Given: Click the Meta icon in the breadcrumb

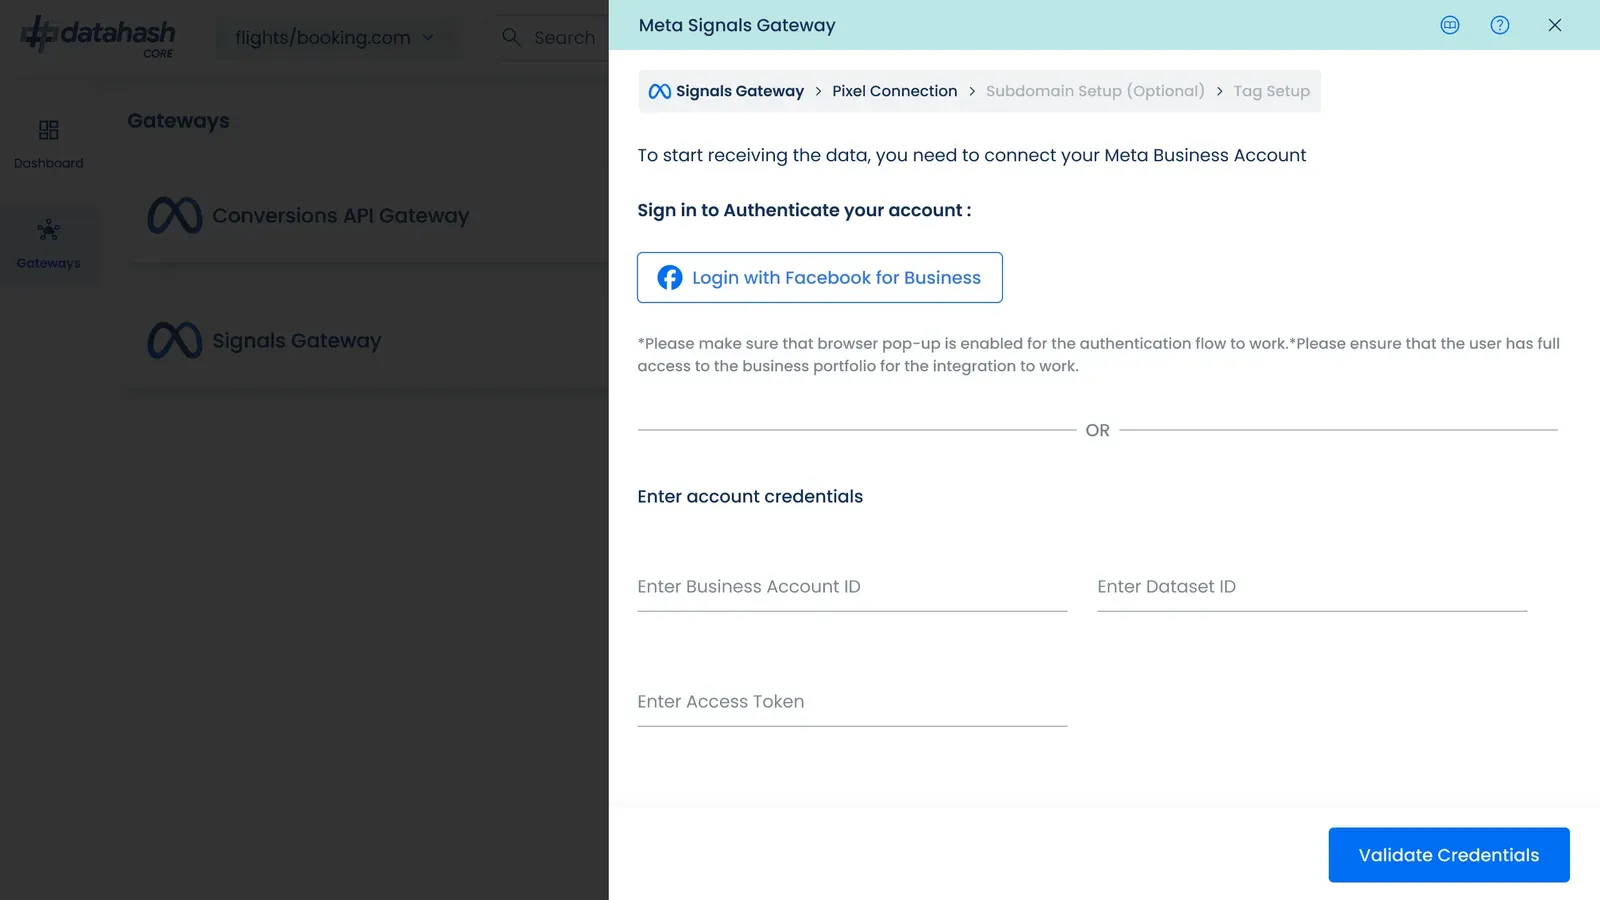Looking at the screenshot, I should [x=660, y=91].
